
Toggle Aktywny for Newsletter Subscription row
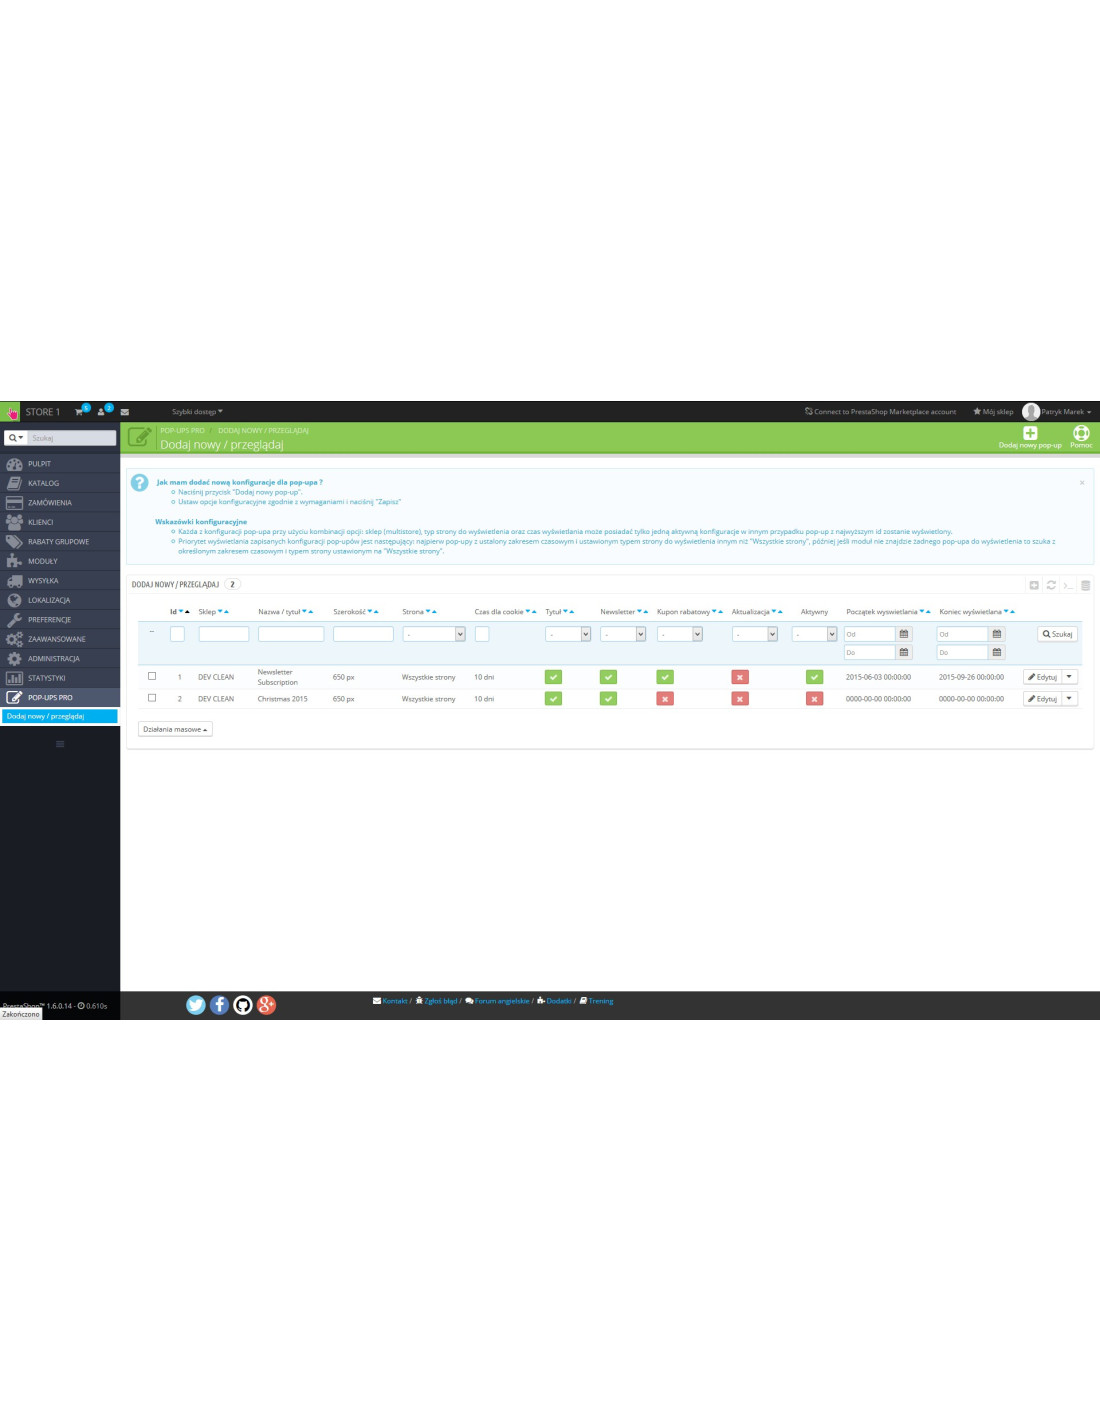coord(814,677)
